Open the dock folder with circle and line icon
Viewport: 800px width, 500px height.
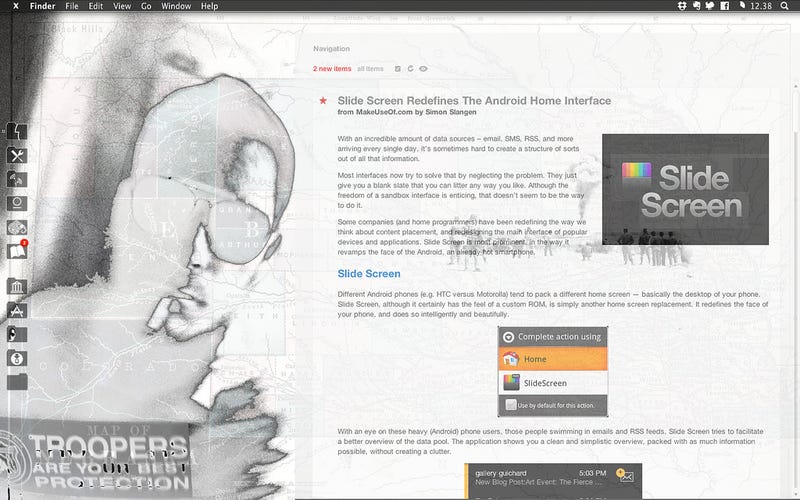click(17, 204)
